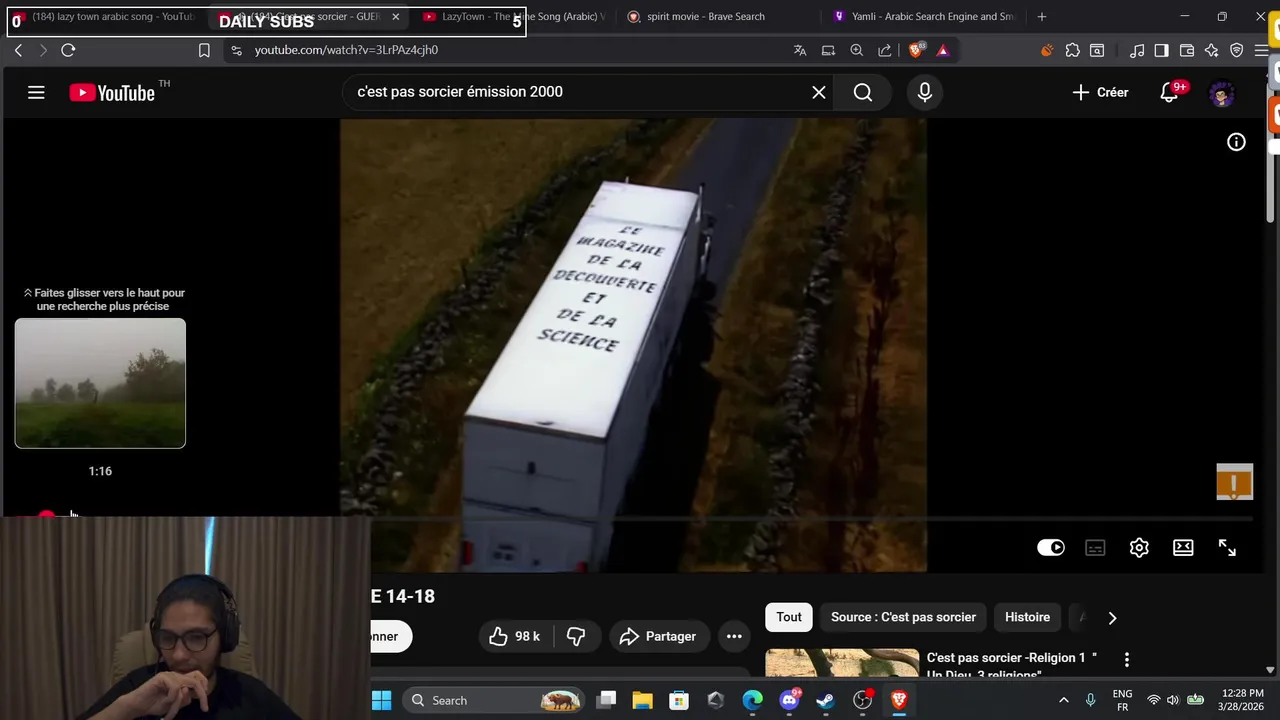
Task: Show more filter chips with right arrow
Action: 1112,618
